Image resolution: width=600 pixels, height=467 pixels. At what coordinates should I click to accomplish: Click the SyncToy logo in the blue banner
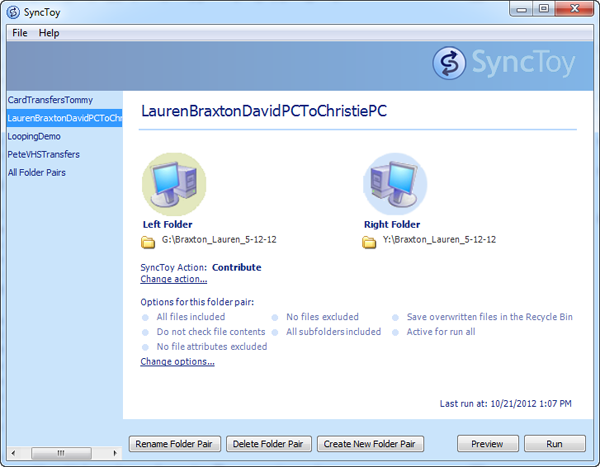tap(504, 63)
